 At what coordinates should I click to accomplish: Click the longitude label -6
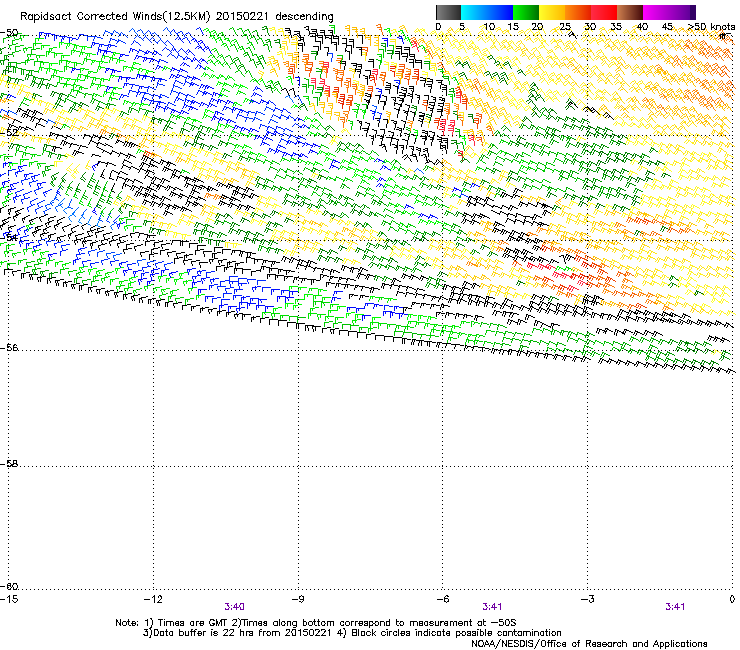pyautogui.click(x=442, y=599)
